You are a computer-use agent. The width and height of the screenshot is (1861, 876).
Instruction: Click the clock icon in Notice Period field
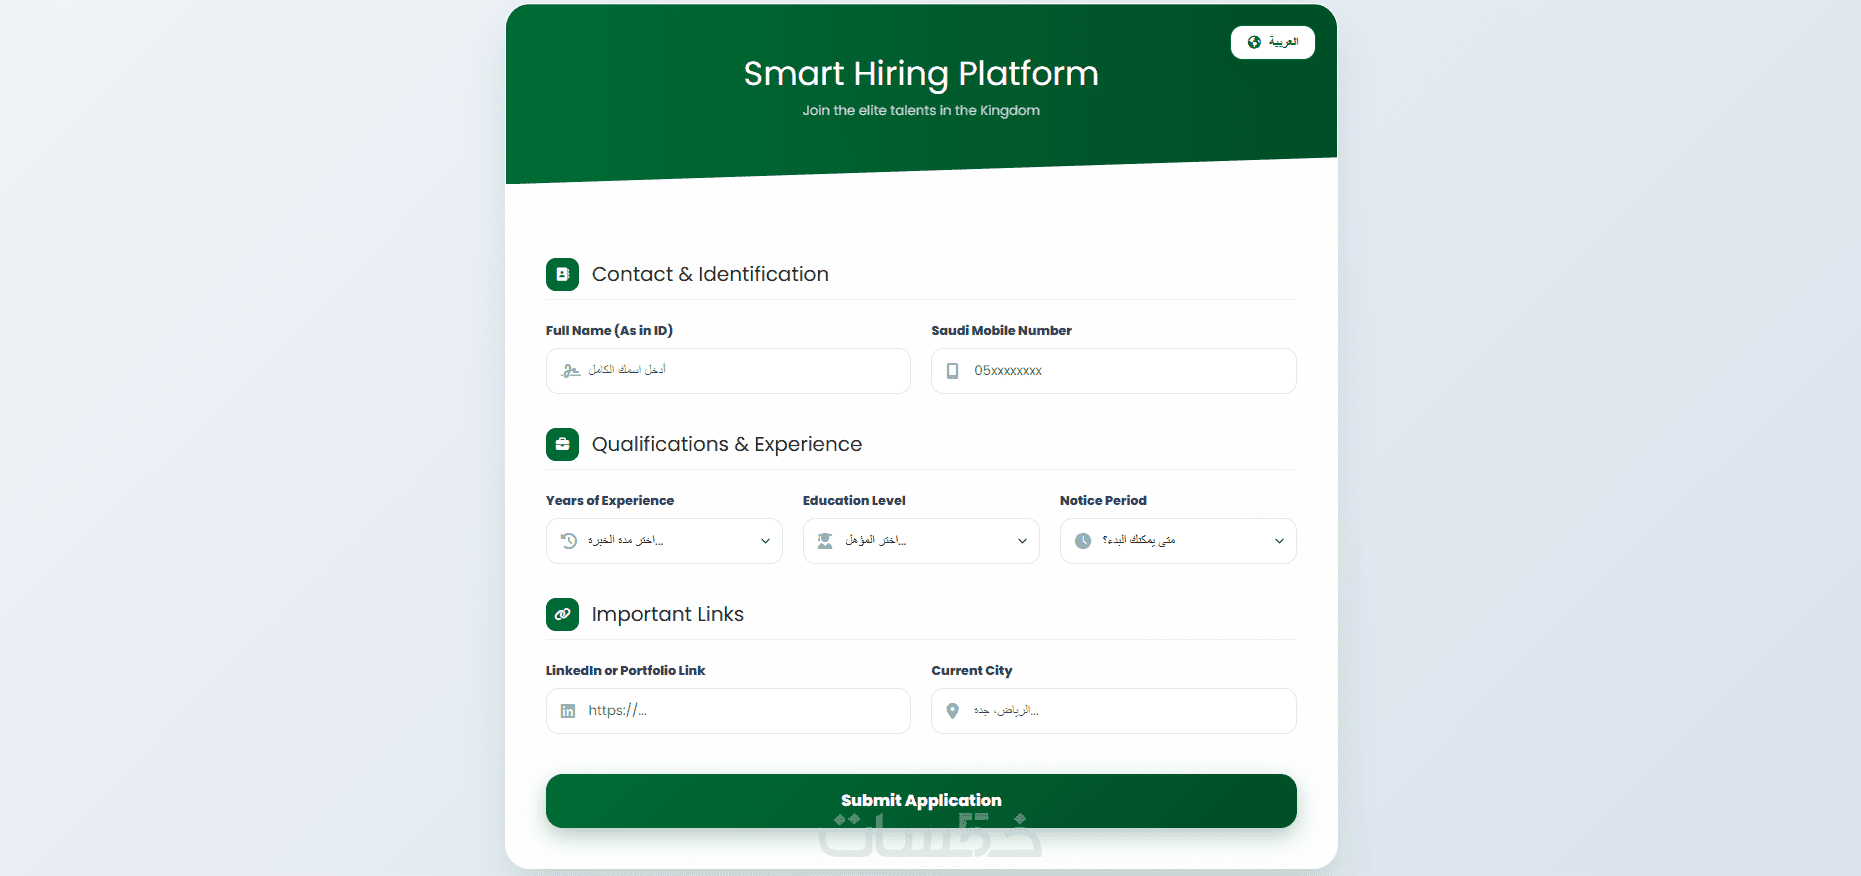coord(1083,541)
